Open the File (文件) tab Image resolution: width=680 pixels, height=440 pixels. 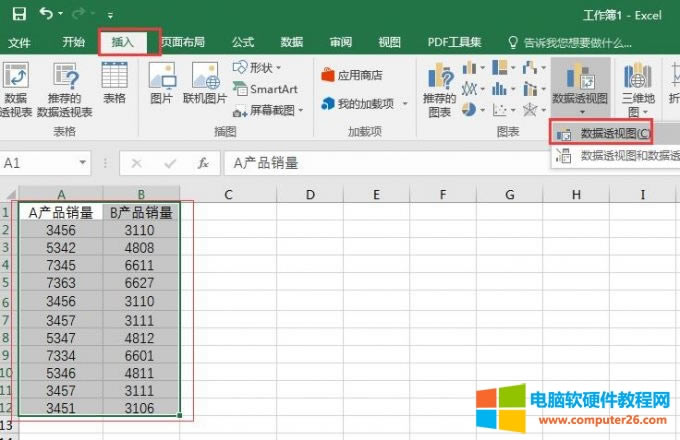click(x=19, y=42)
